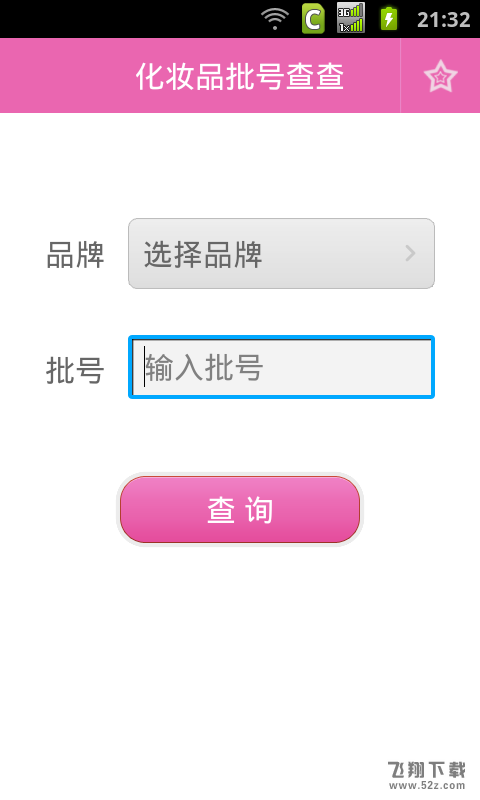Image resolution: width=480 pixels, height=800 pixels.
Task: Tap the green C notification icon
Action: [313, 18]
